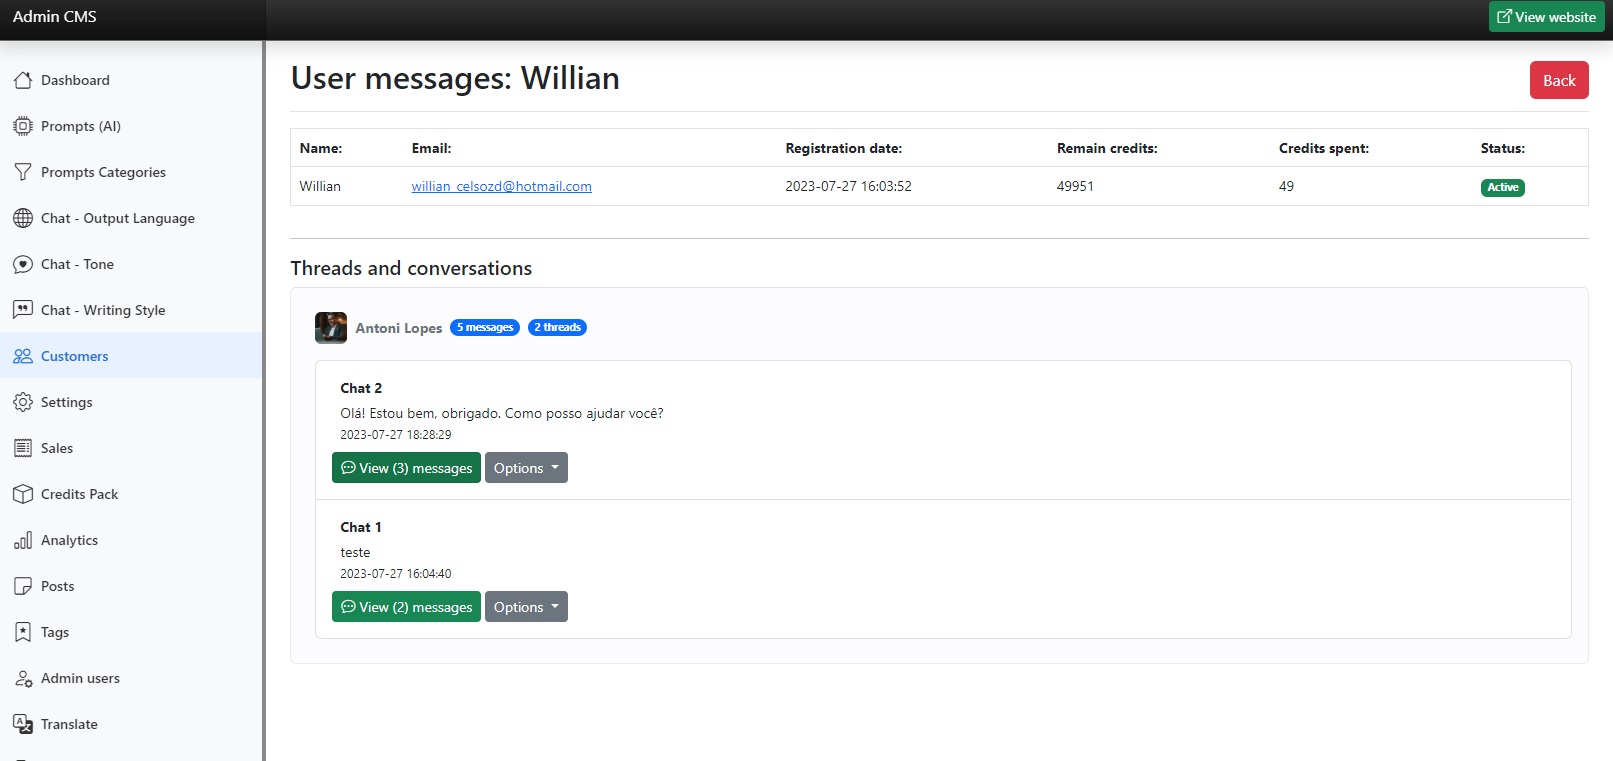Screen dimensions: 1613x761
Task: Click the Credits Pack box icon
Action: [23, 494]
